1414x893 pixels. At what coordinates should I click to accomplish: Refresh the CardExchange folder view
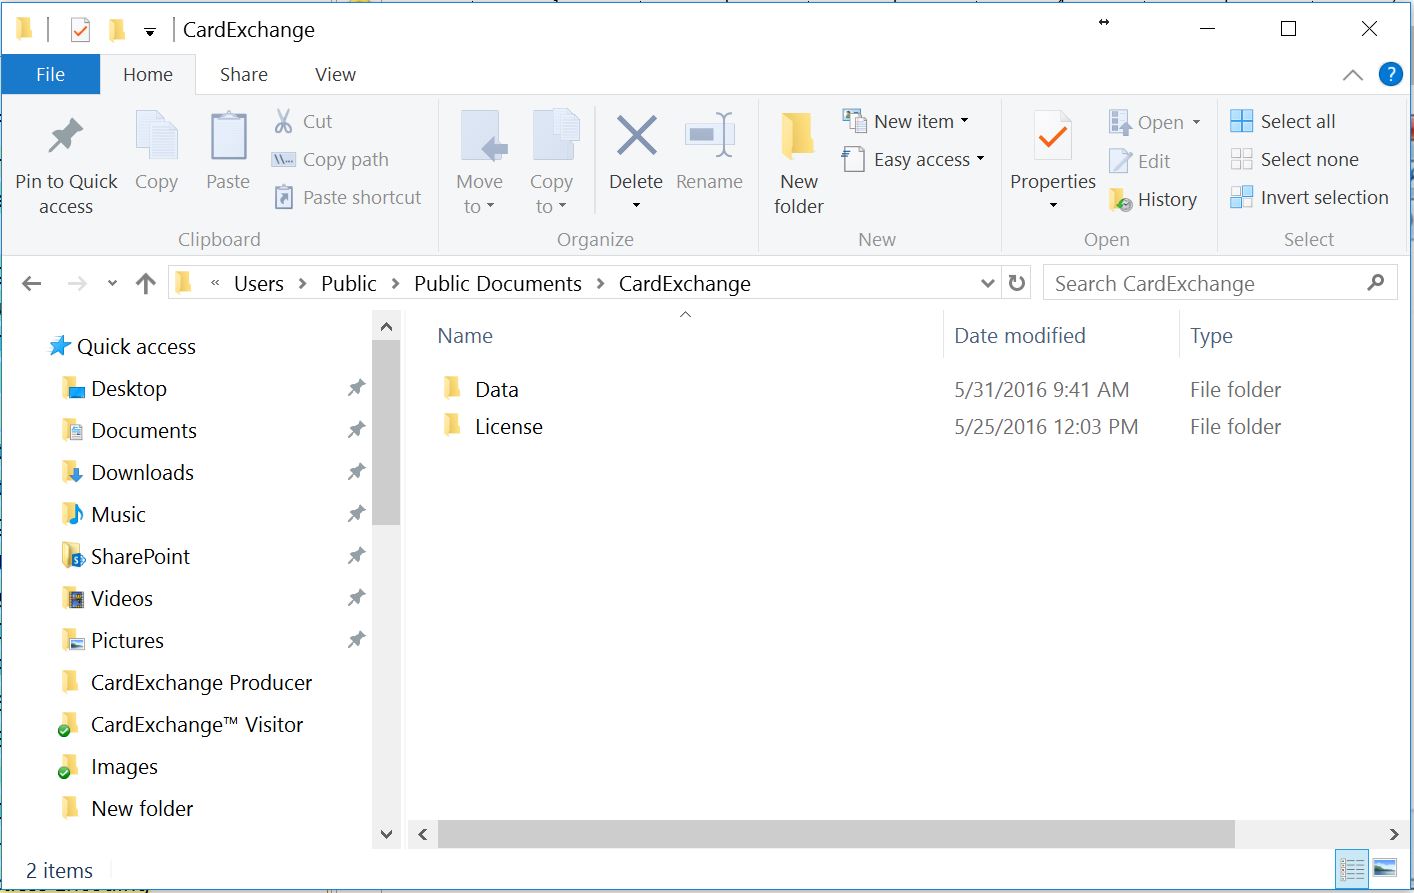tap(1017, 283)
